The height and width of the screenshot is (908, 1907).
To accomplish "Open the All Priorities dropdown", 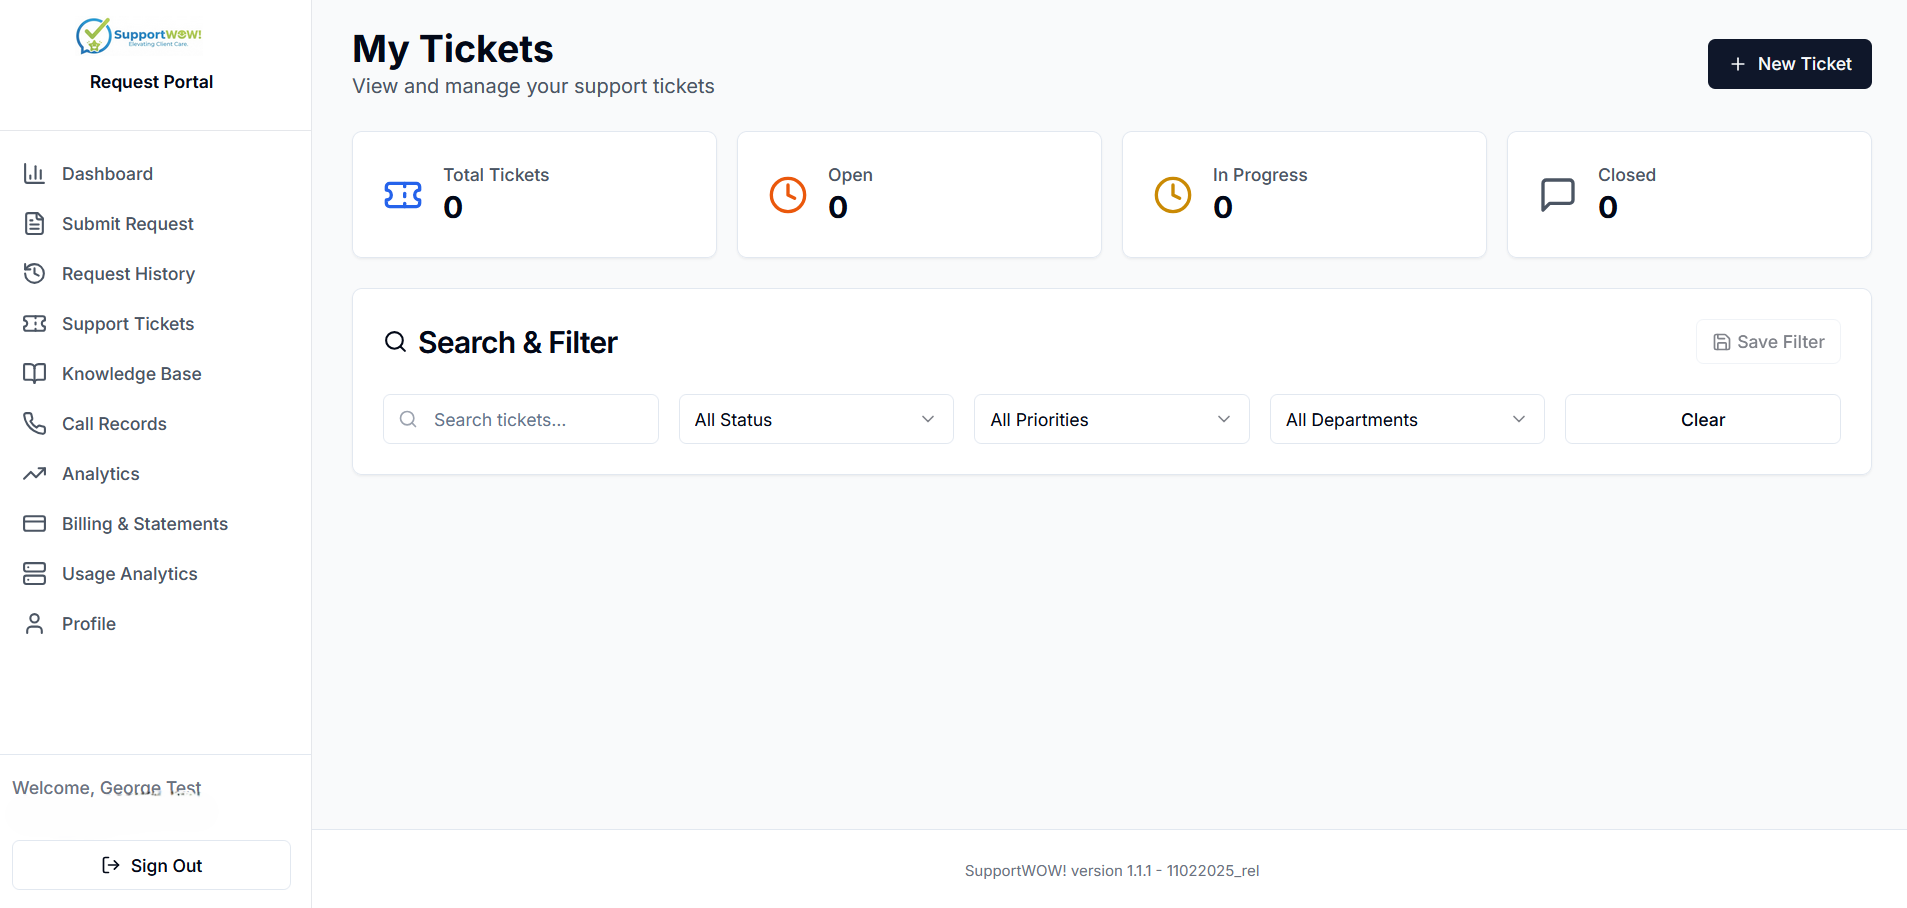I will [x=1111, y=420].
